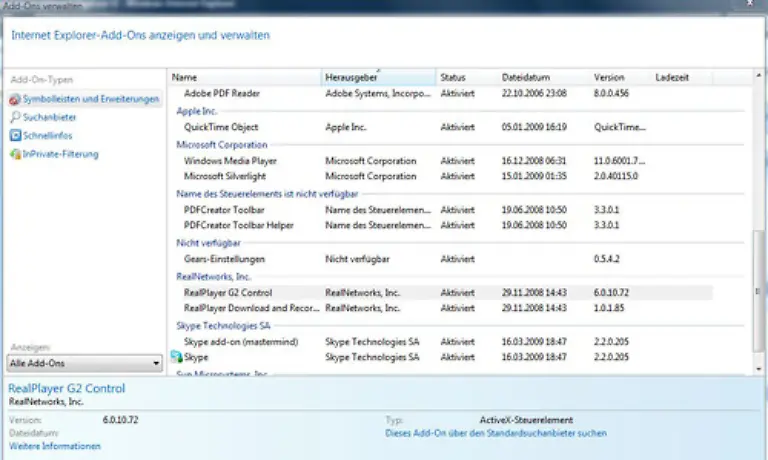This screenshot has height=460, width=768.
Task: Click the InPrivate-Filterung icon
Action: (x=15, y=154)
